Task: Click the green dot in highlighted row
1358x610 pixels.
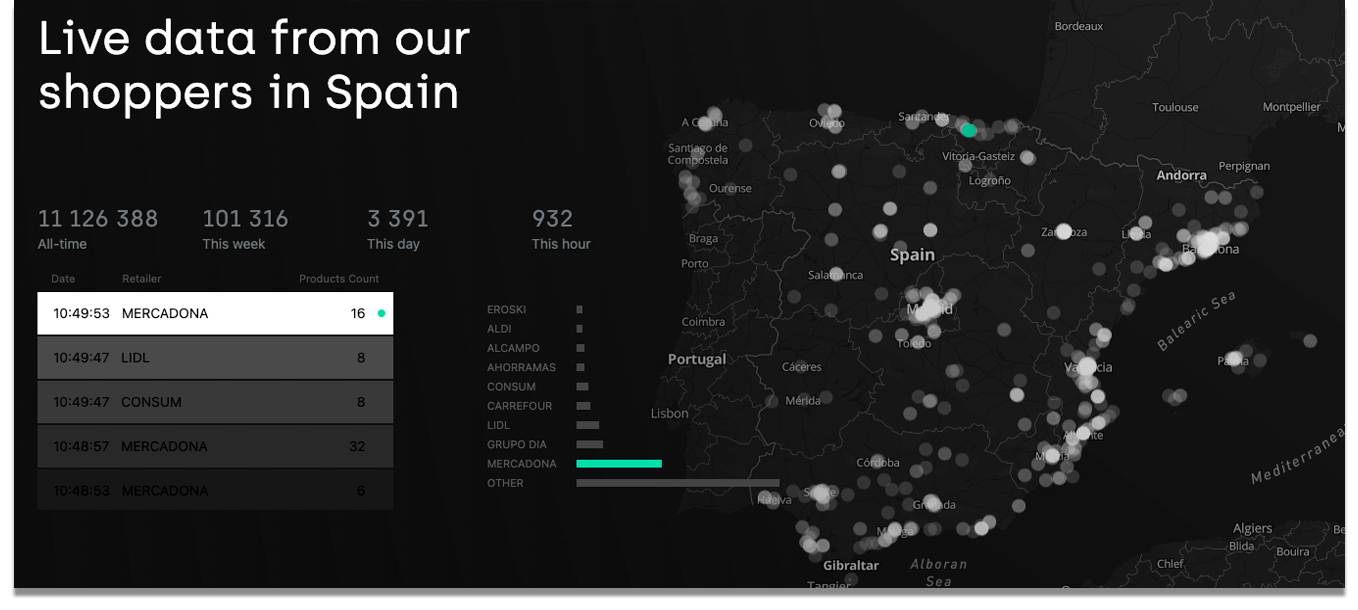Action: (381, 314)
